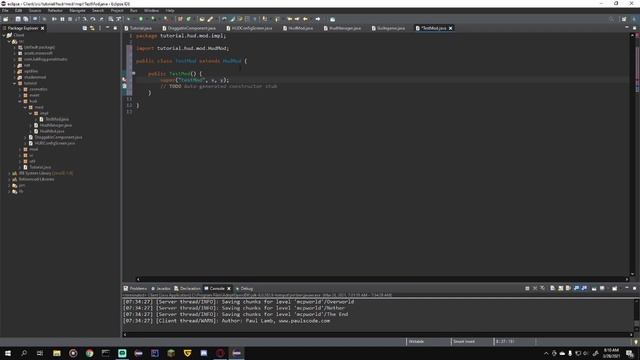Expand DraggableComponent.java tree node
Screen dimensions: 640x360
(x=25, y=138)
